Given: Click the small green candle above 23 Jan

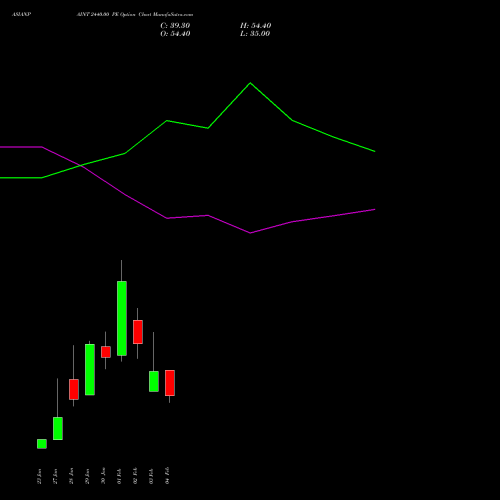Looking at the screenshot, I should 42,444.
